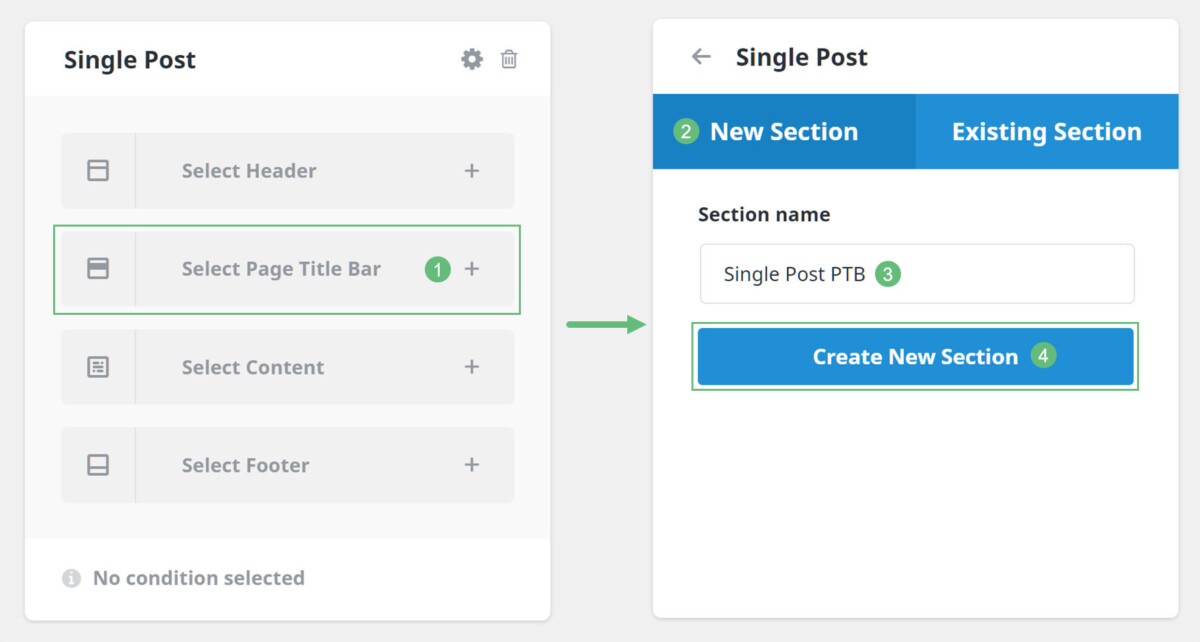Select the New Section tab
The image size is (1200, 642).
tap(783, 131)
